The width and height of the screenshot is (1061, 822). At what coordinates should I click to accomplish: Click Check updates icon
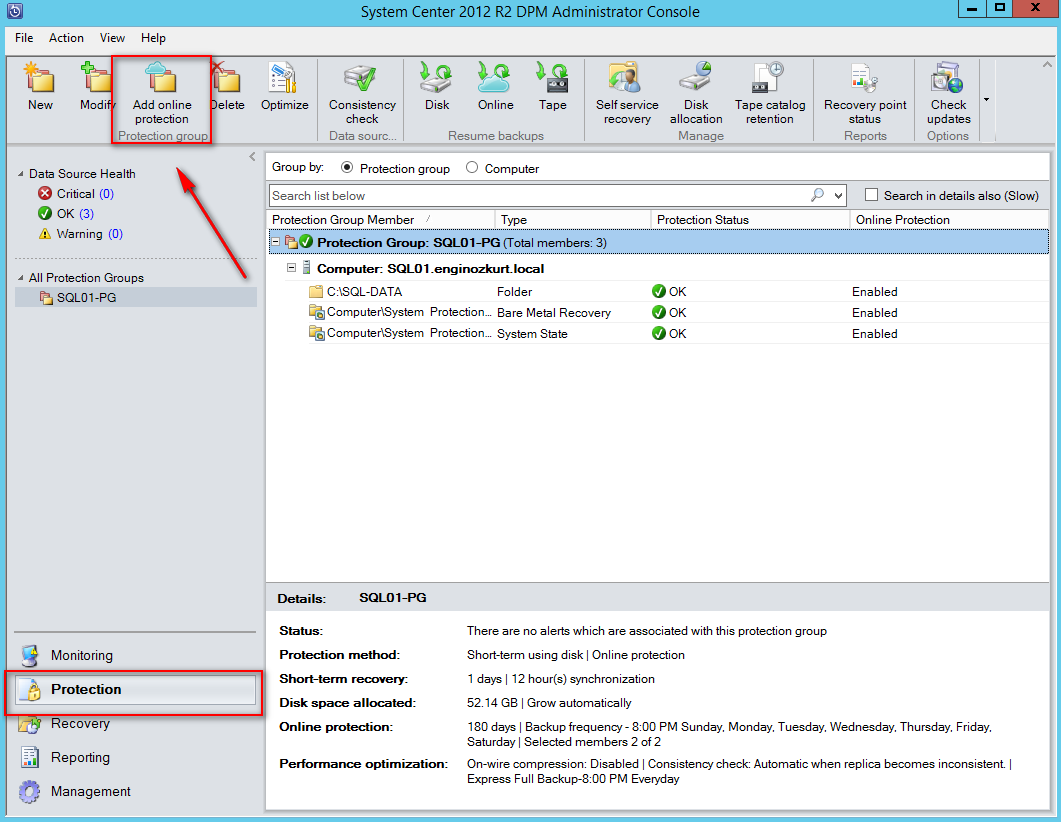(x=947, y=78)
